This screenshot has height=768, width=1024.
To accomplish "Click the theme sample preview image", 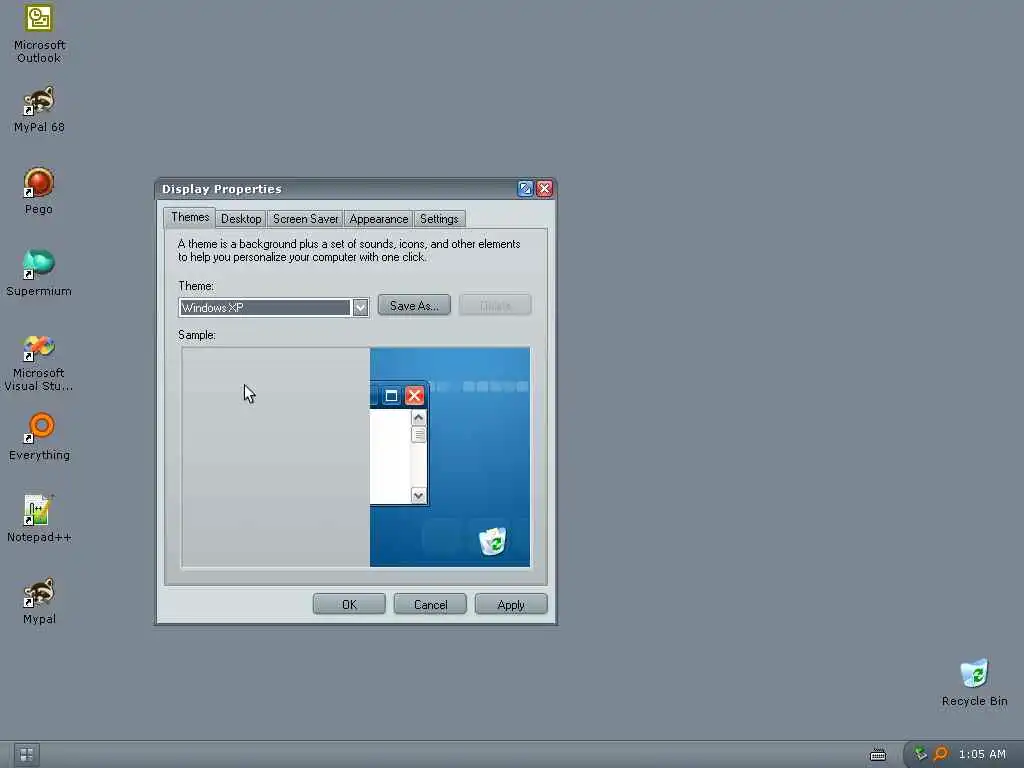I will (x=356, y=457).
